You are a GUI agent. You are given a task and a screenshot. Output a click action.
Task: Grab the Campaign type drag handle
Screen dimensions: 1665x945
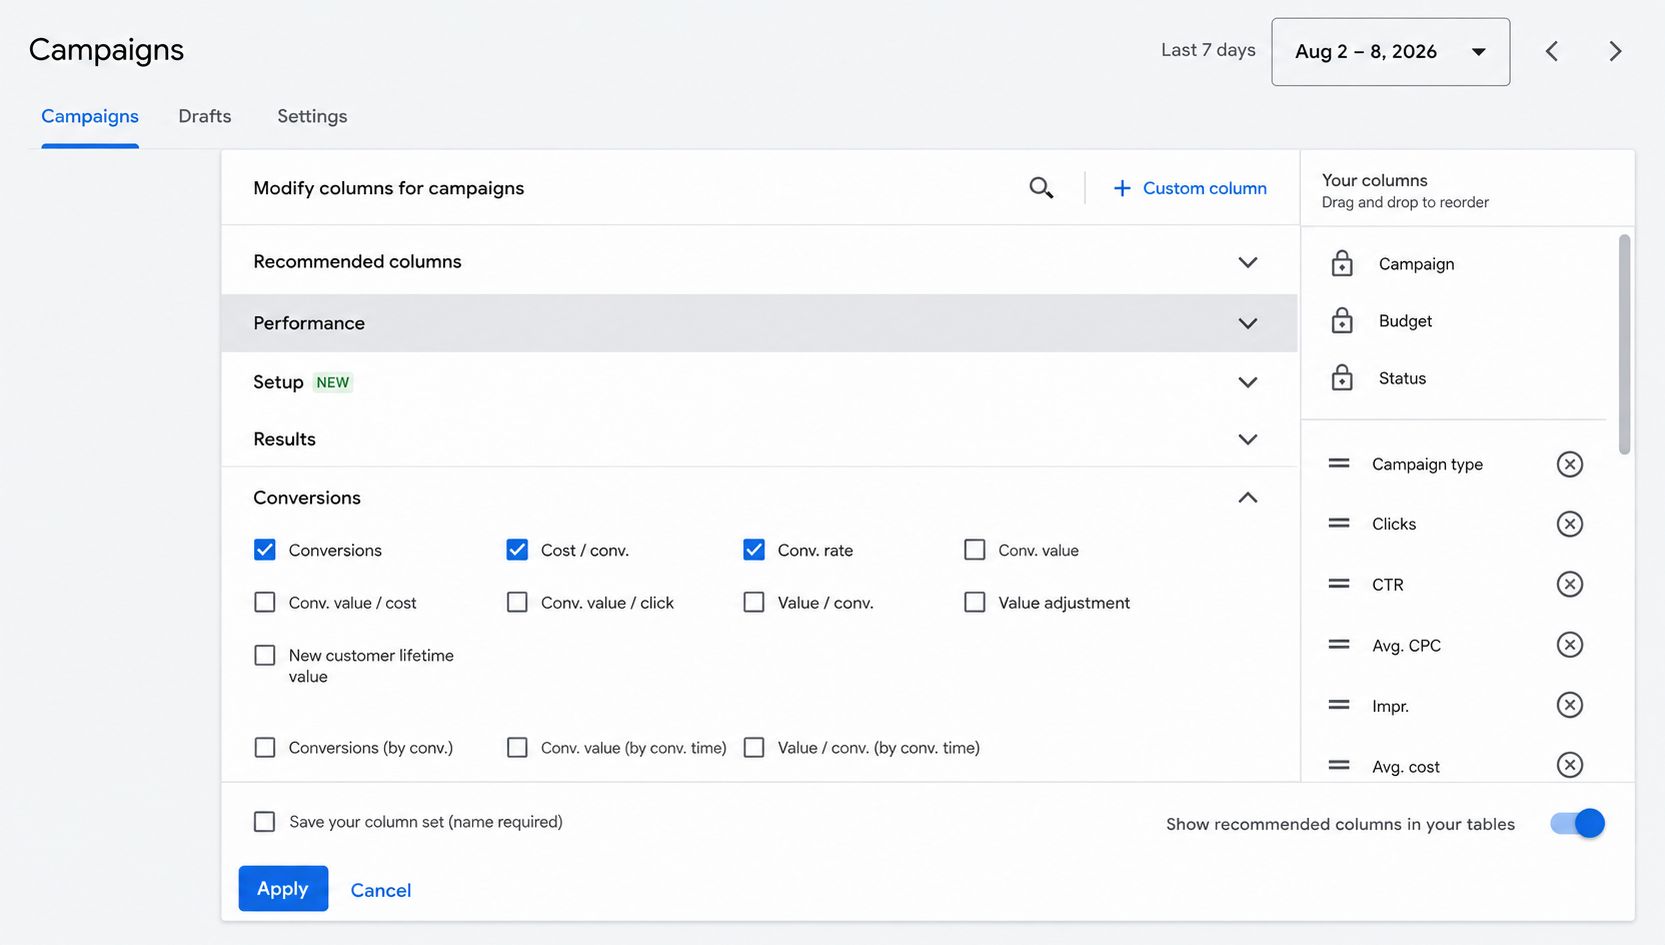(x=1339, y=463)
